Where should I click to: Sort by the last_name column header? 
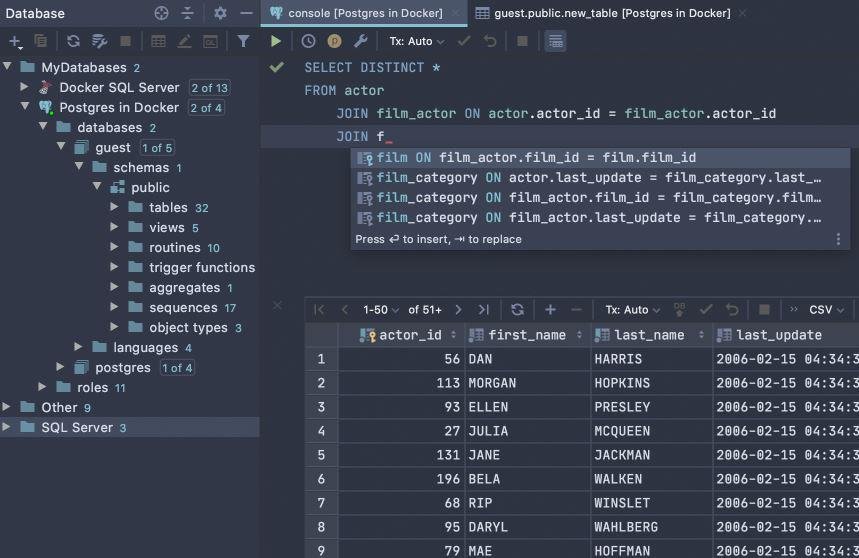(649, 335)
